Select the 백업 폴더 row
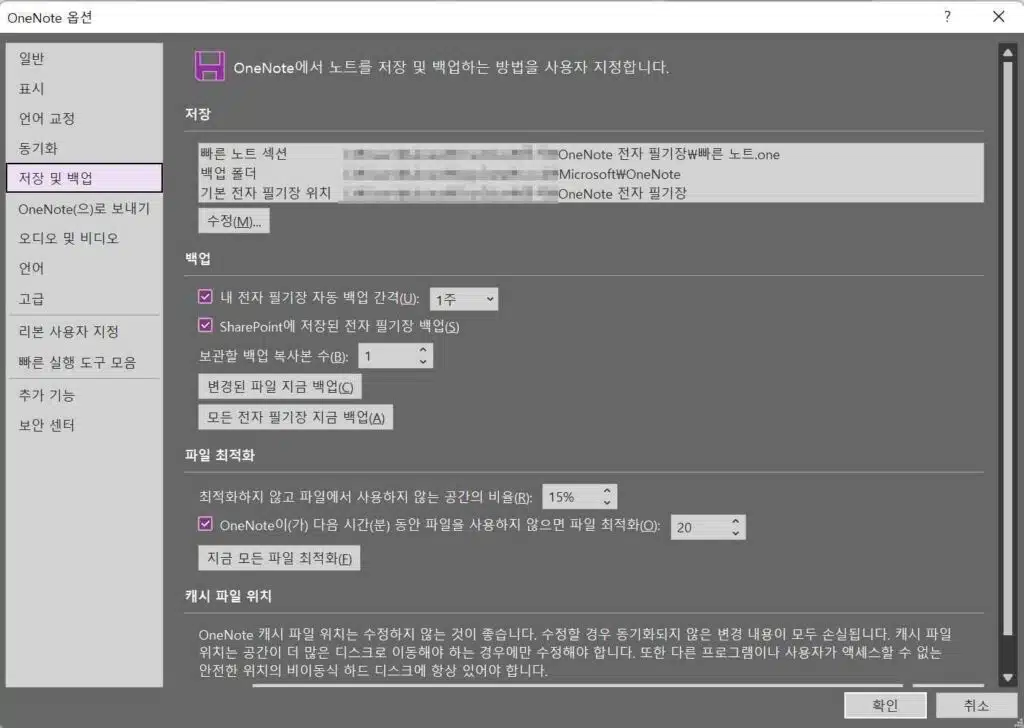The width and height of the screenshot is (1024, 728). 590,174
